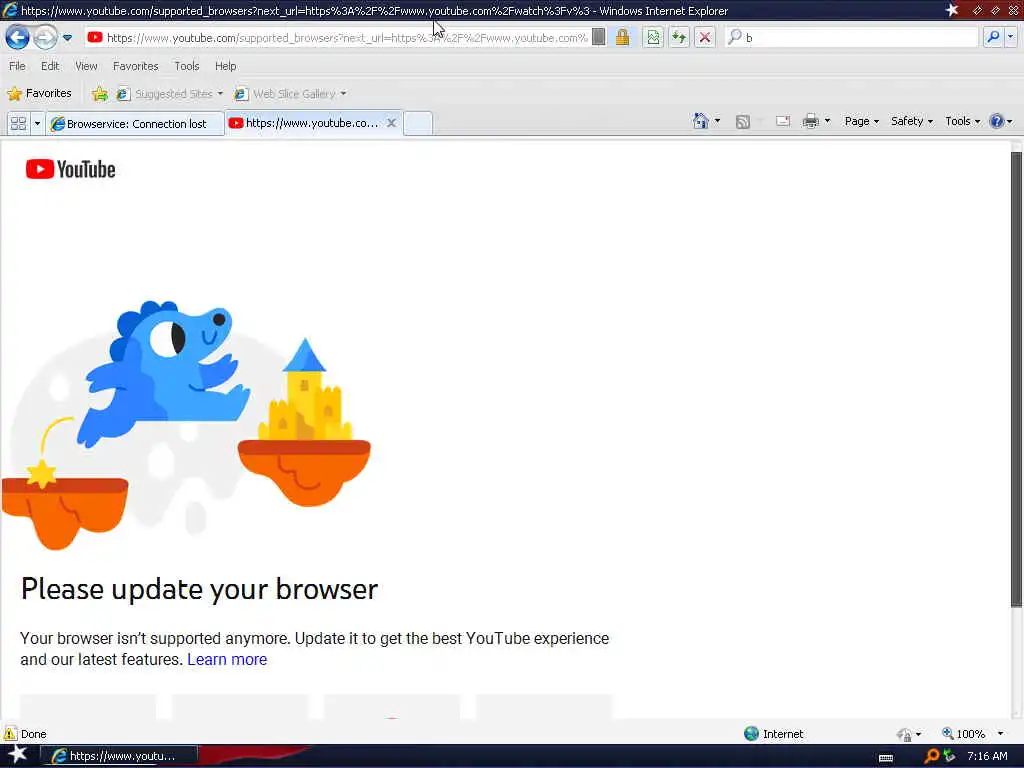
Task: Click the Internet Explorer taskbar button
Action: pos(119,756)
